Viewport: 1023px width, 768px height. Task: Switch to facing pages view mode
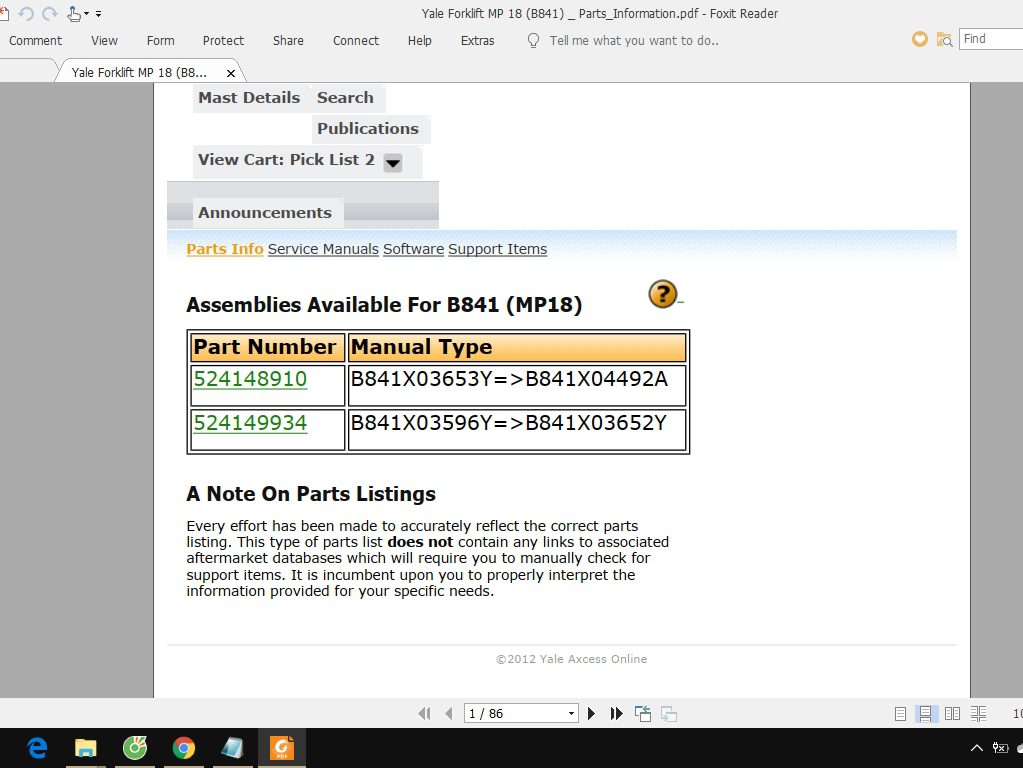953,714
